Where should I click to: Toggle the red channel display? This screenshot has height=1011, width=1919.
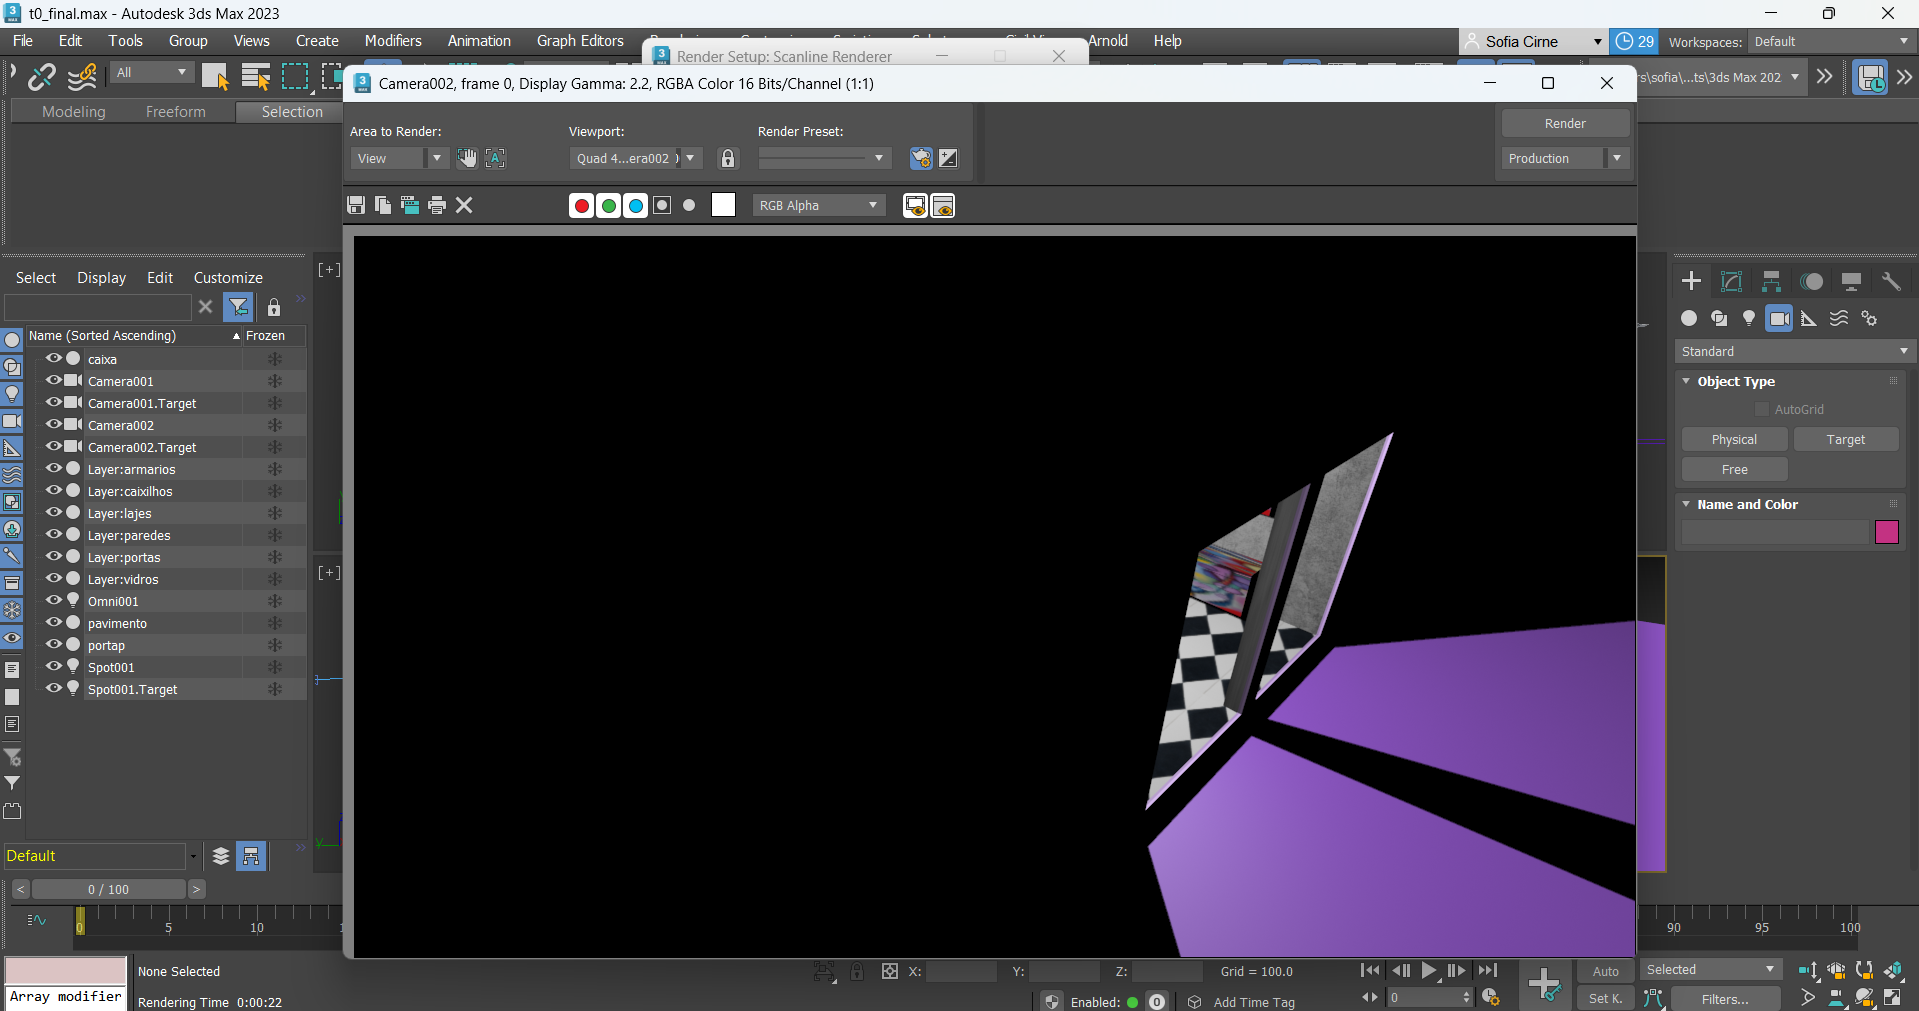point(581,206)
